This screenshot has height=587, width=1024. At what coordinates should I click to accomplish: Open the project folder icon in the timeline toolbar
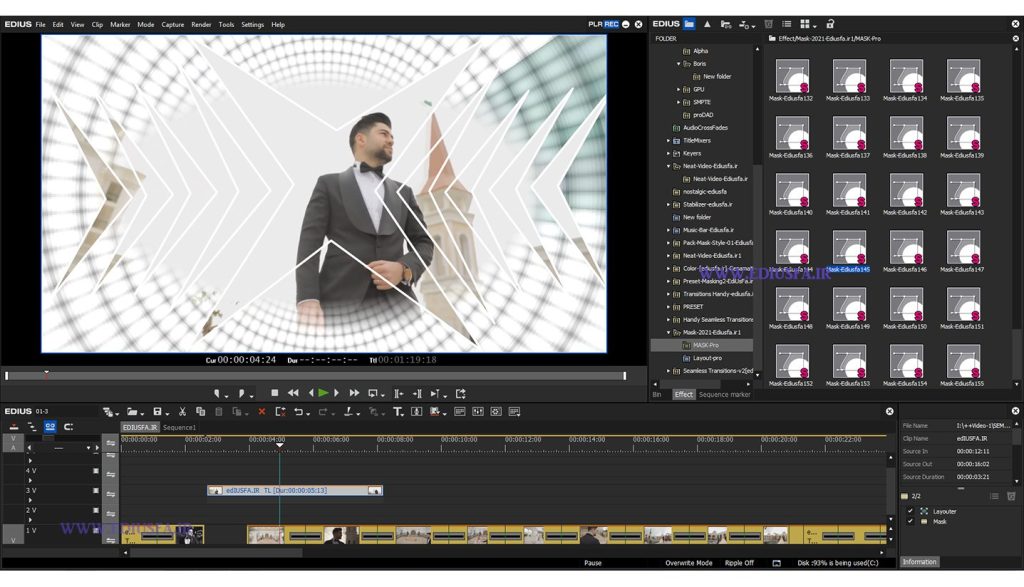[x=132, y=411]
